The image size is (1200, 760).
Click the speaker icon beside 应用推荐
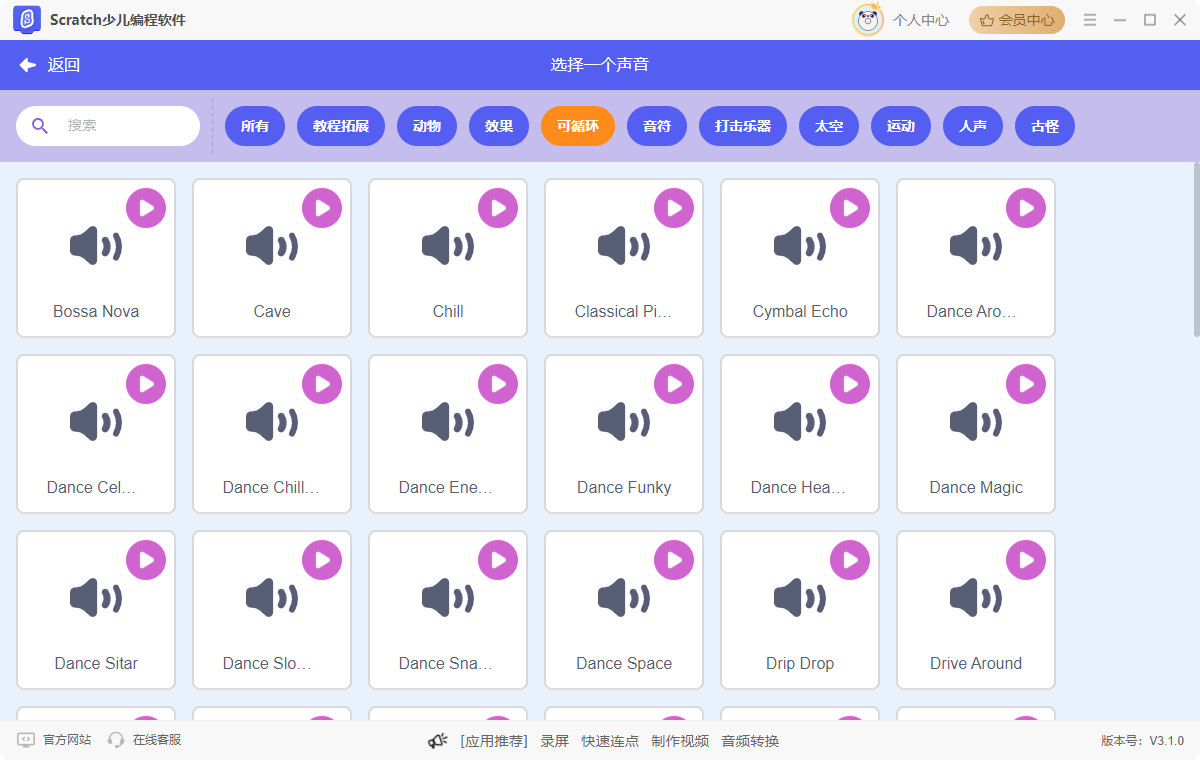pyautogui.click(x=437, y=741)
